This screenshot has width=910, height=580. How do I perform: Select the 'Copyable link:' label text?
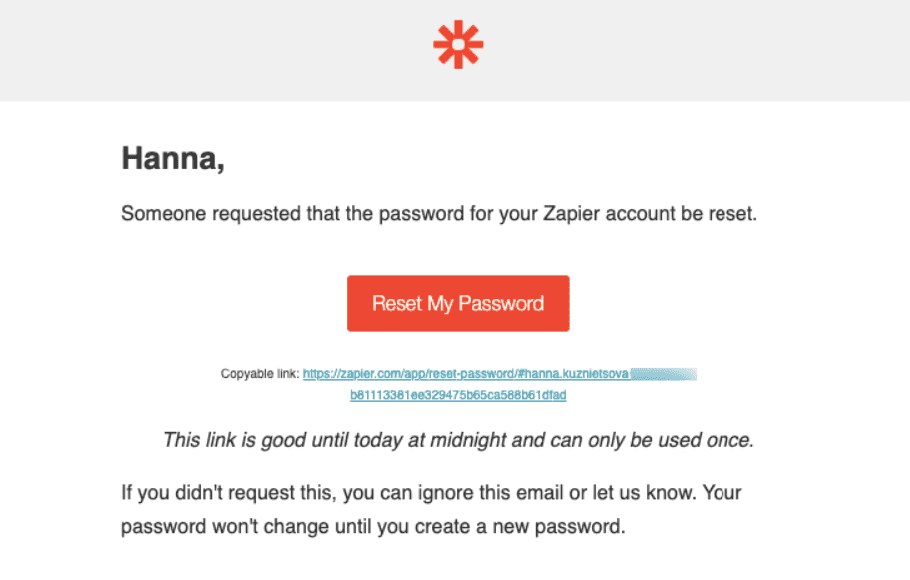[261, 373]
